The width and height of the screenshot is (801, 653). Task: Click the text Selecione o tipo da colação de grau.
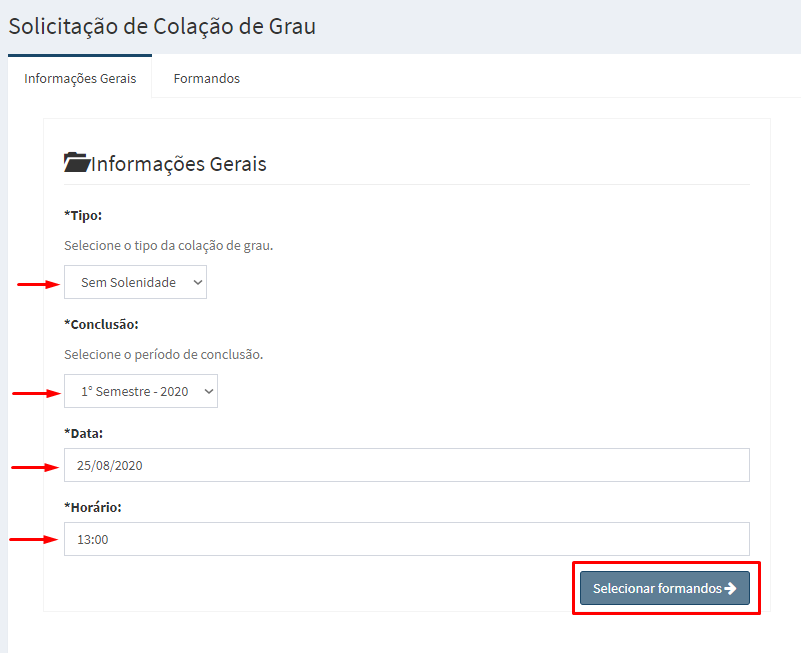point(169,246)
